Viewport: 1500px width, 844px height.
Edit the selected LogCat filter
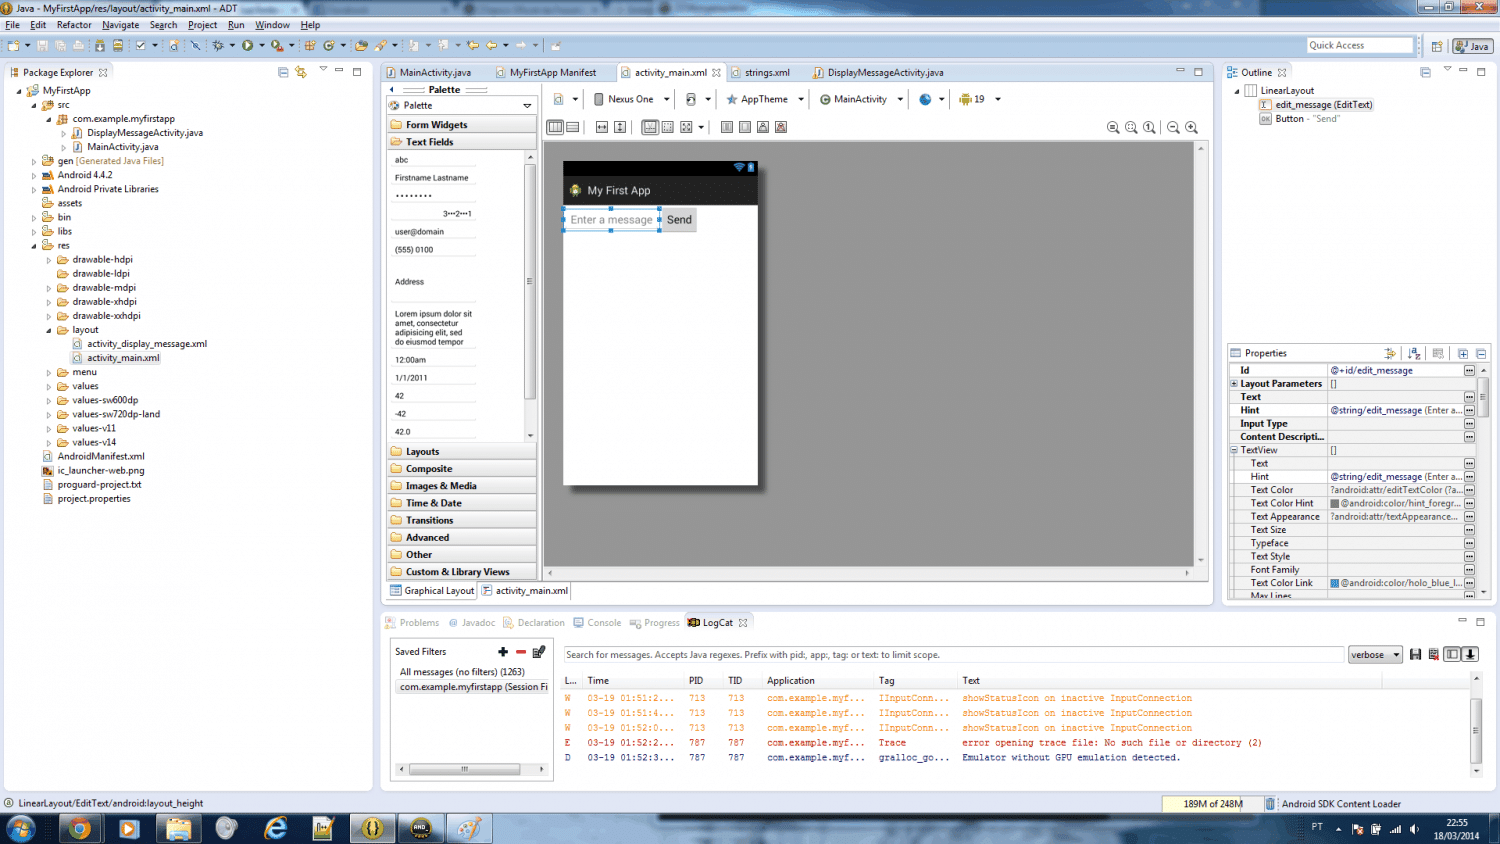[x=539, y=652]
